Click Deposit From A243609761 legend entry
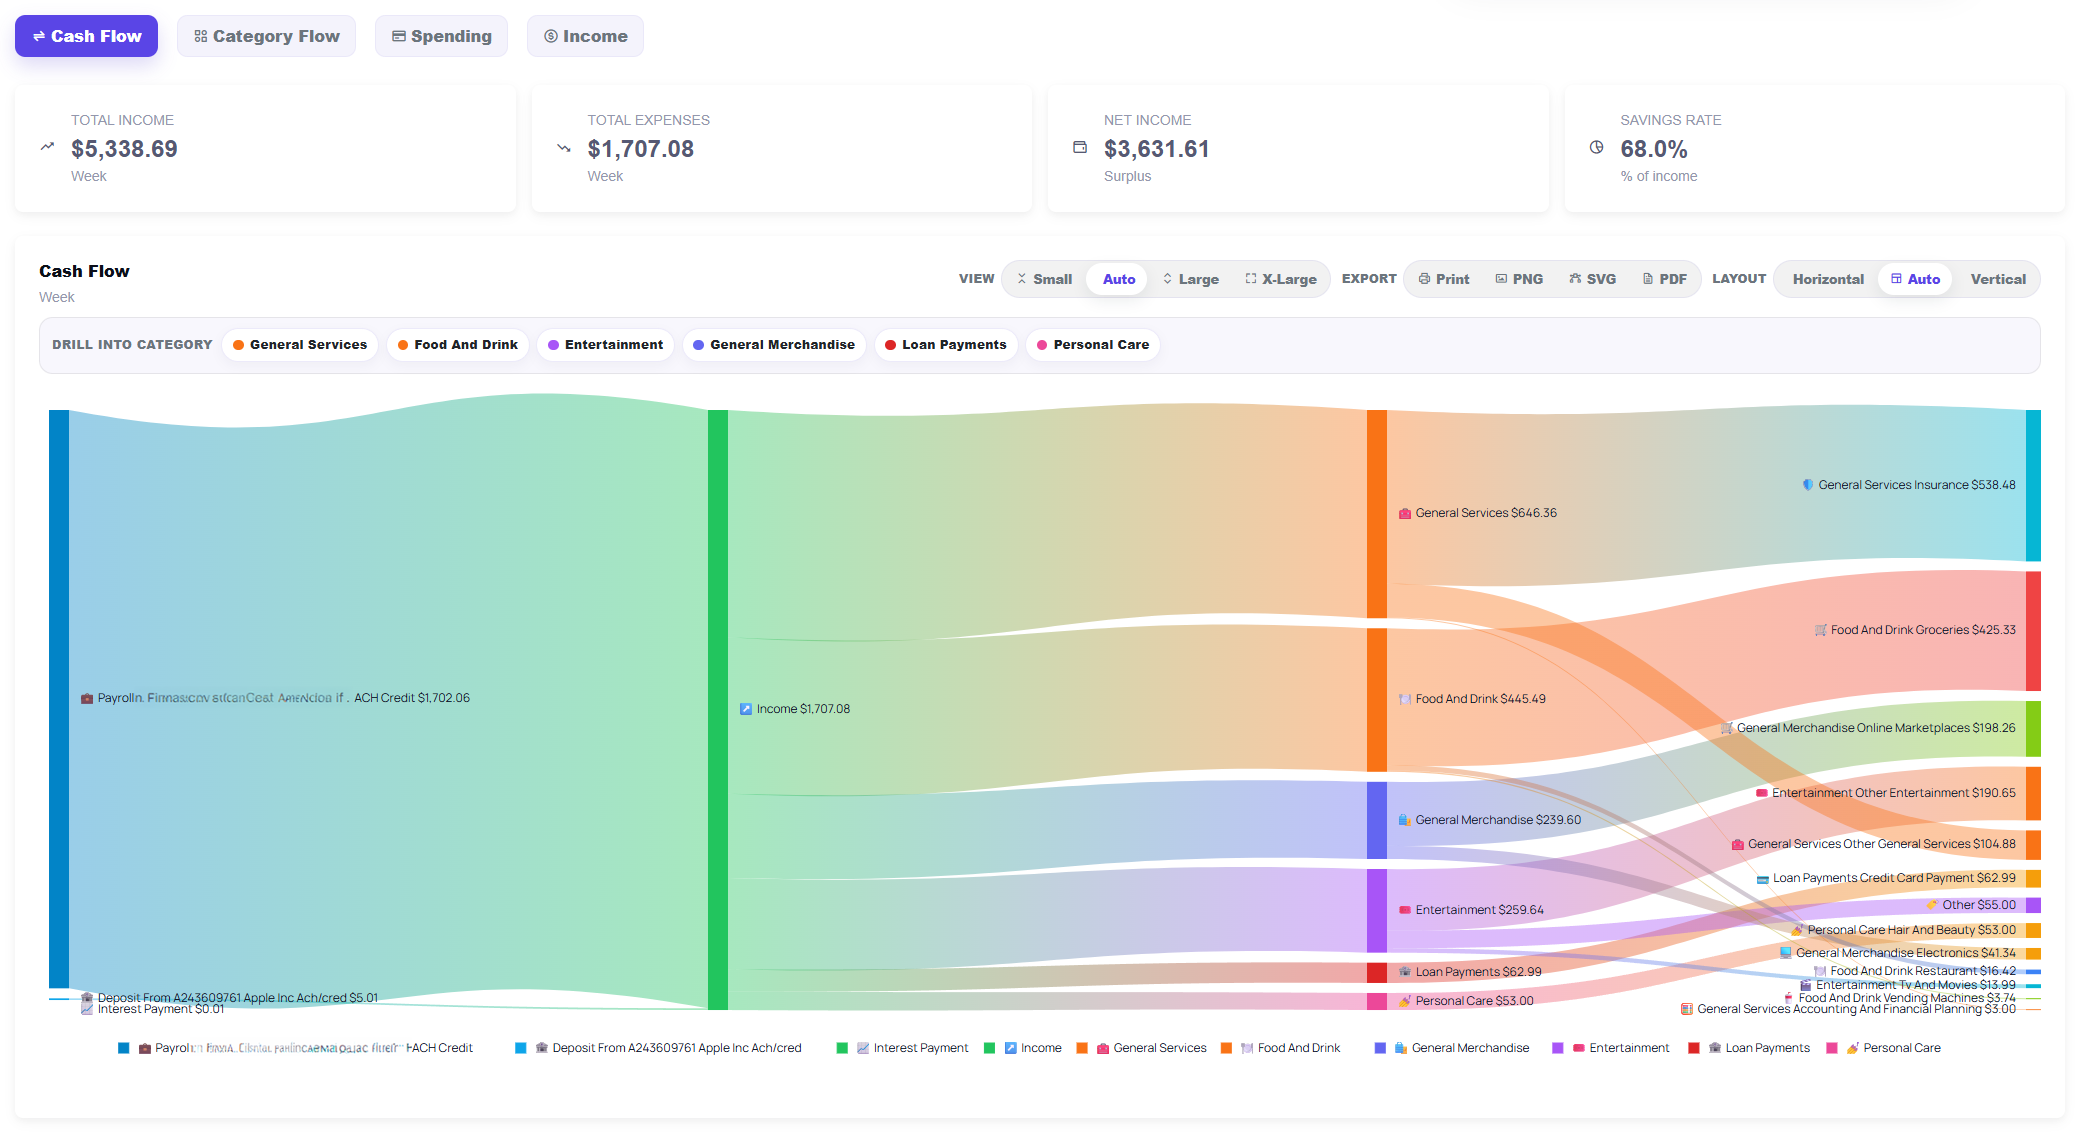The width and height of the screenshot is (2080, 1132). pyautogui.click(x=659, y=1048)
